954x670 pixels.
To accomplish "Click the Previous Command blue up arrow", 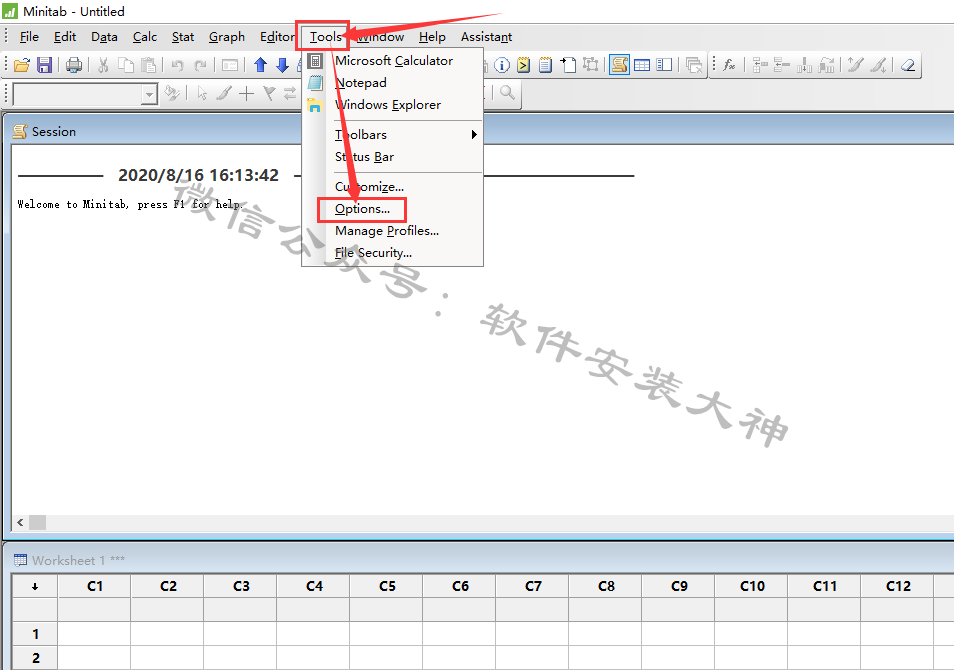I will tap(260, 65).
